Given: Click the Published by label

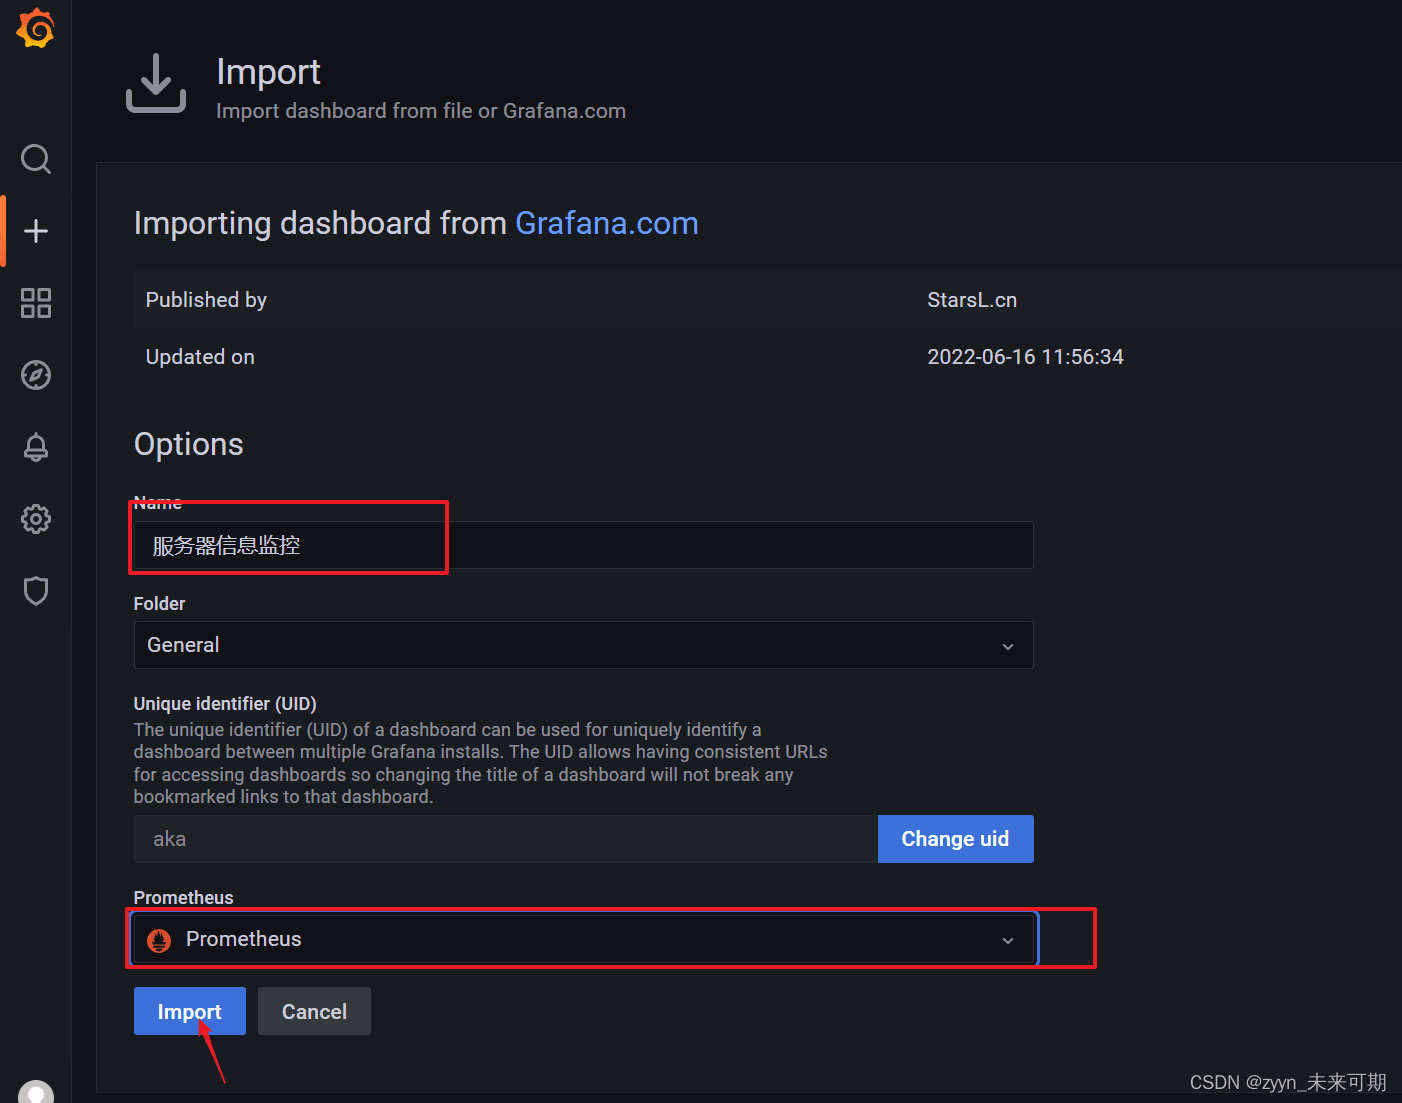Looking at the screenshot, I should point(206,300).
